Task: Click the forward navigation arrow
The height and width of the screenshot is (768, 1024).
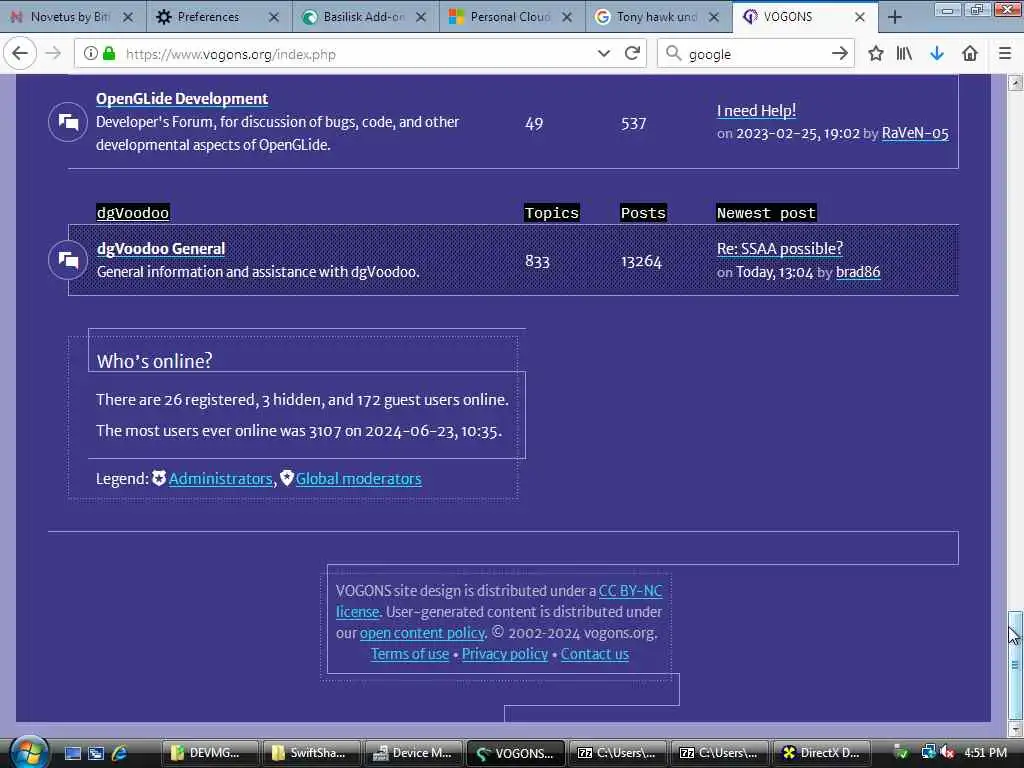Action: tap(54, 54)
